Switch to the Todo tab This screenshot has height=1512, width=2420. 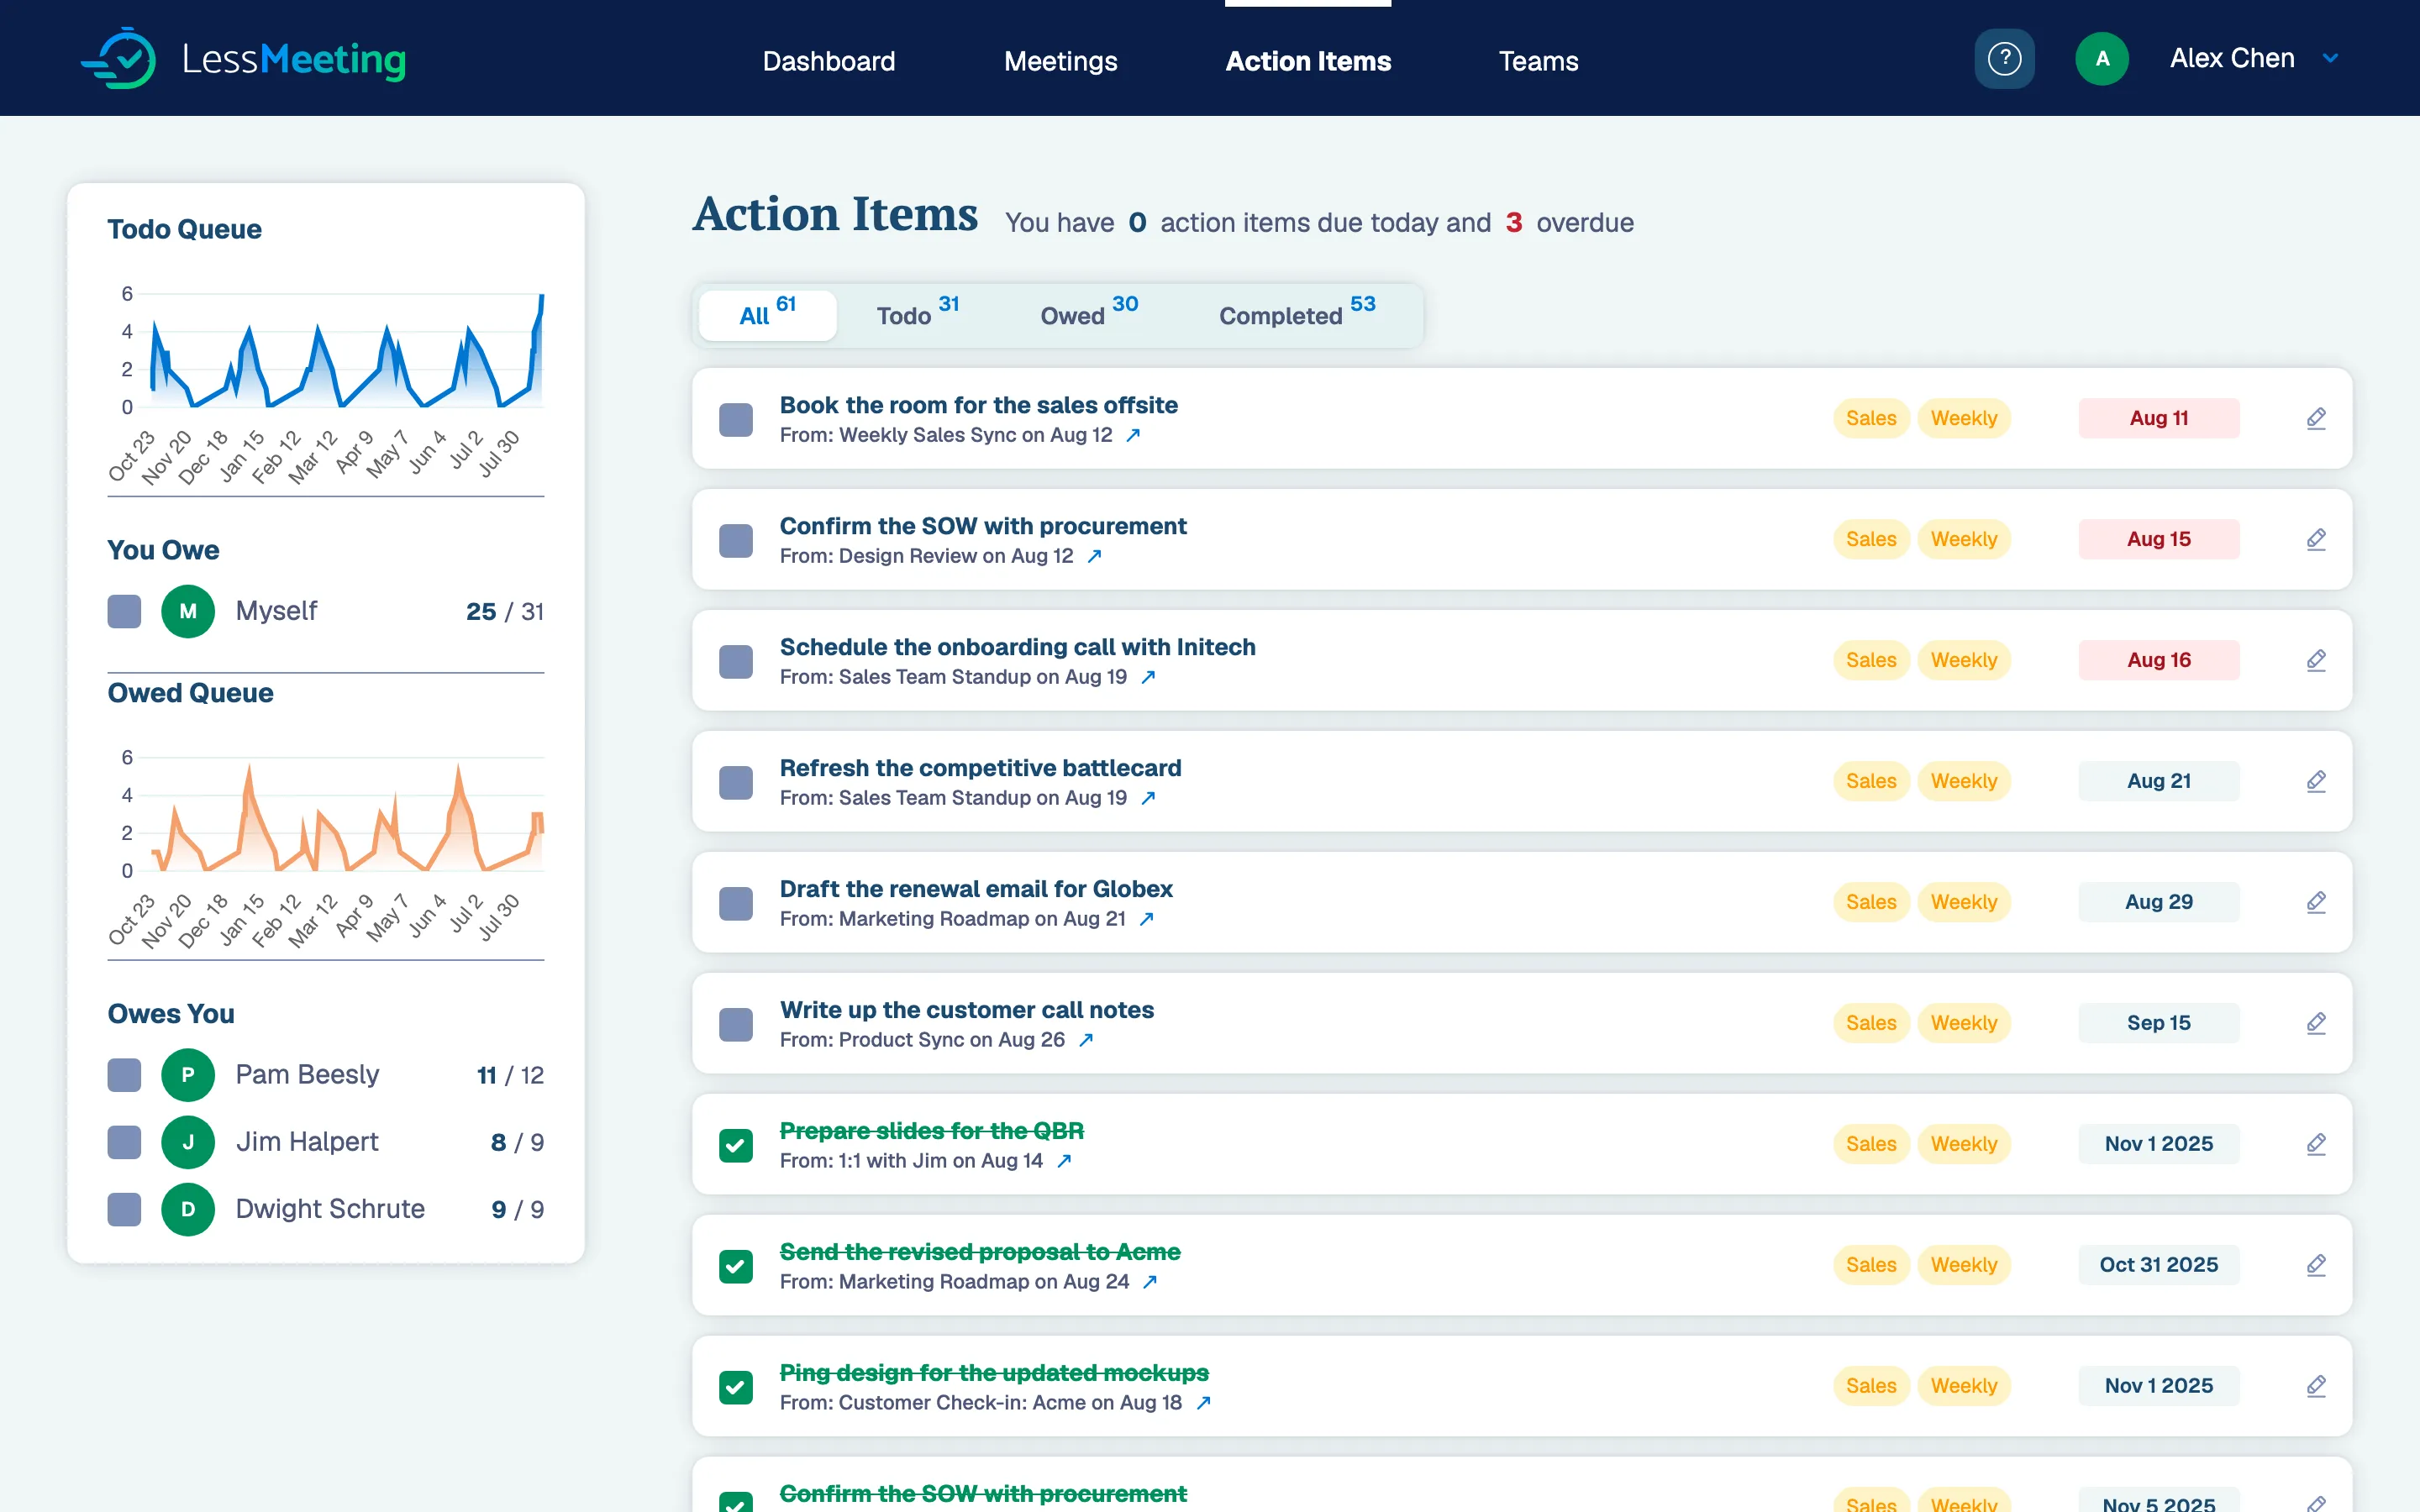pos(917,315)
